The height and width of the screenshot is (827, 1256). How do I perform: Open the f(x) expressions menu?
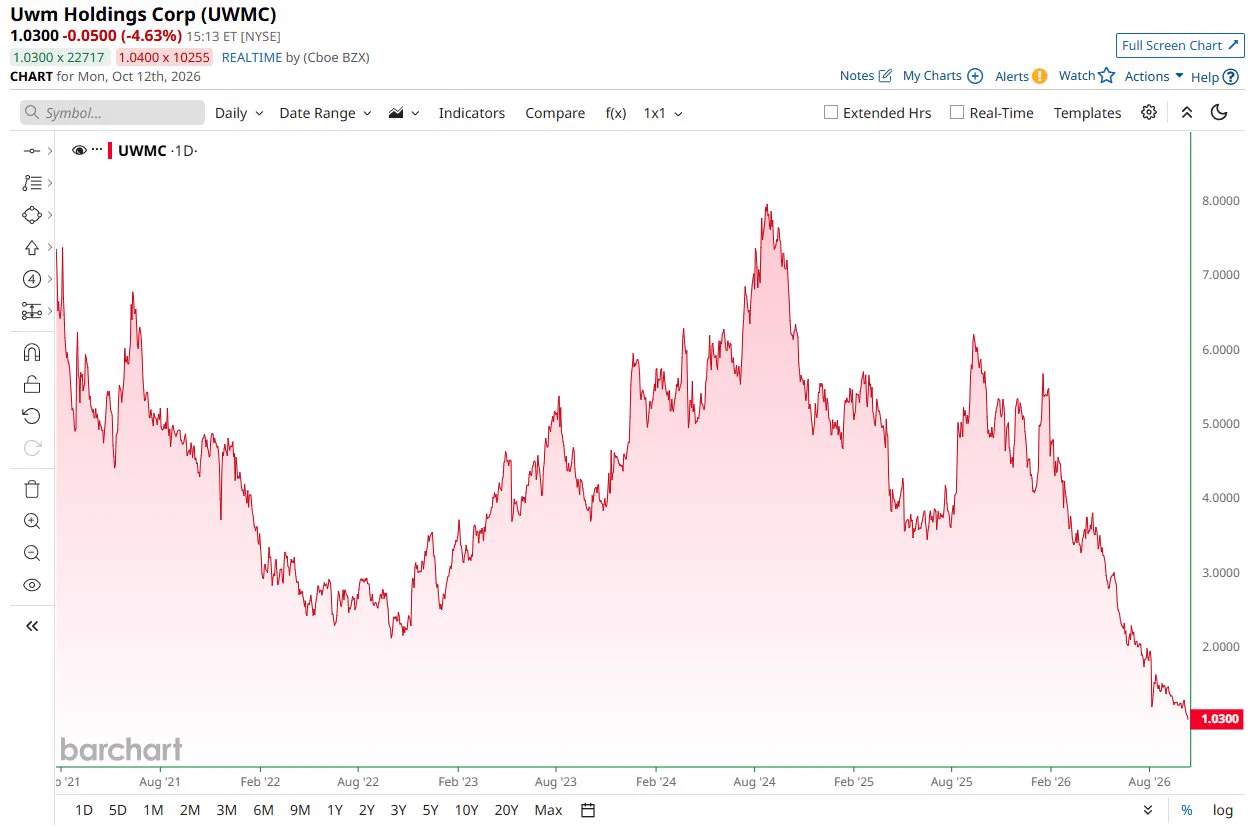pyautogui.click(x=616, y=113)
